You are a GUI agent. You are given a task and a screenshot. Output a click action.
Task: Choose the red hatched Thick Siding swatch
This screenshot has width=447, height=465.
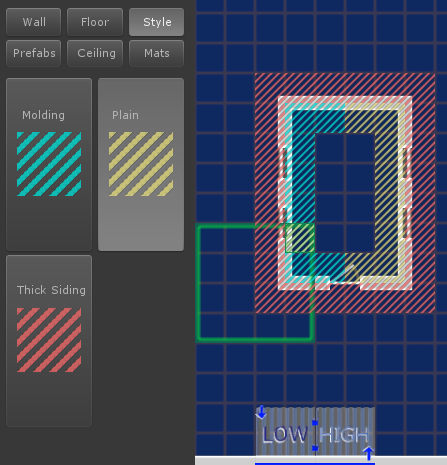pyautogui.click(x=49, y=340)
